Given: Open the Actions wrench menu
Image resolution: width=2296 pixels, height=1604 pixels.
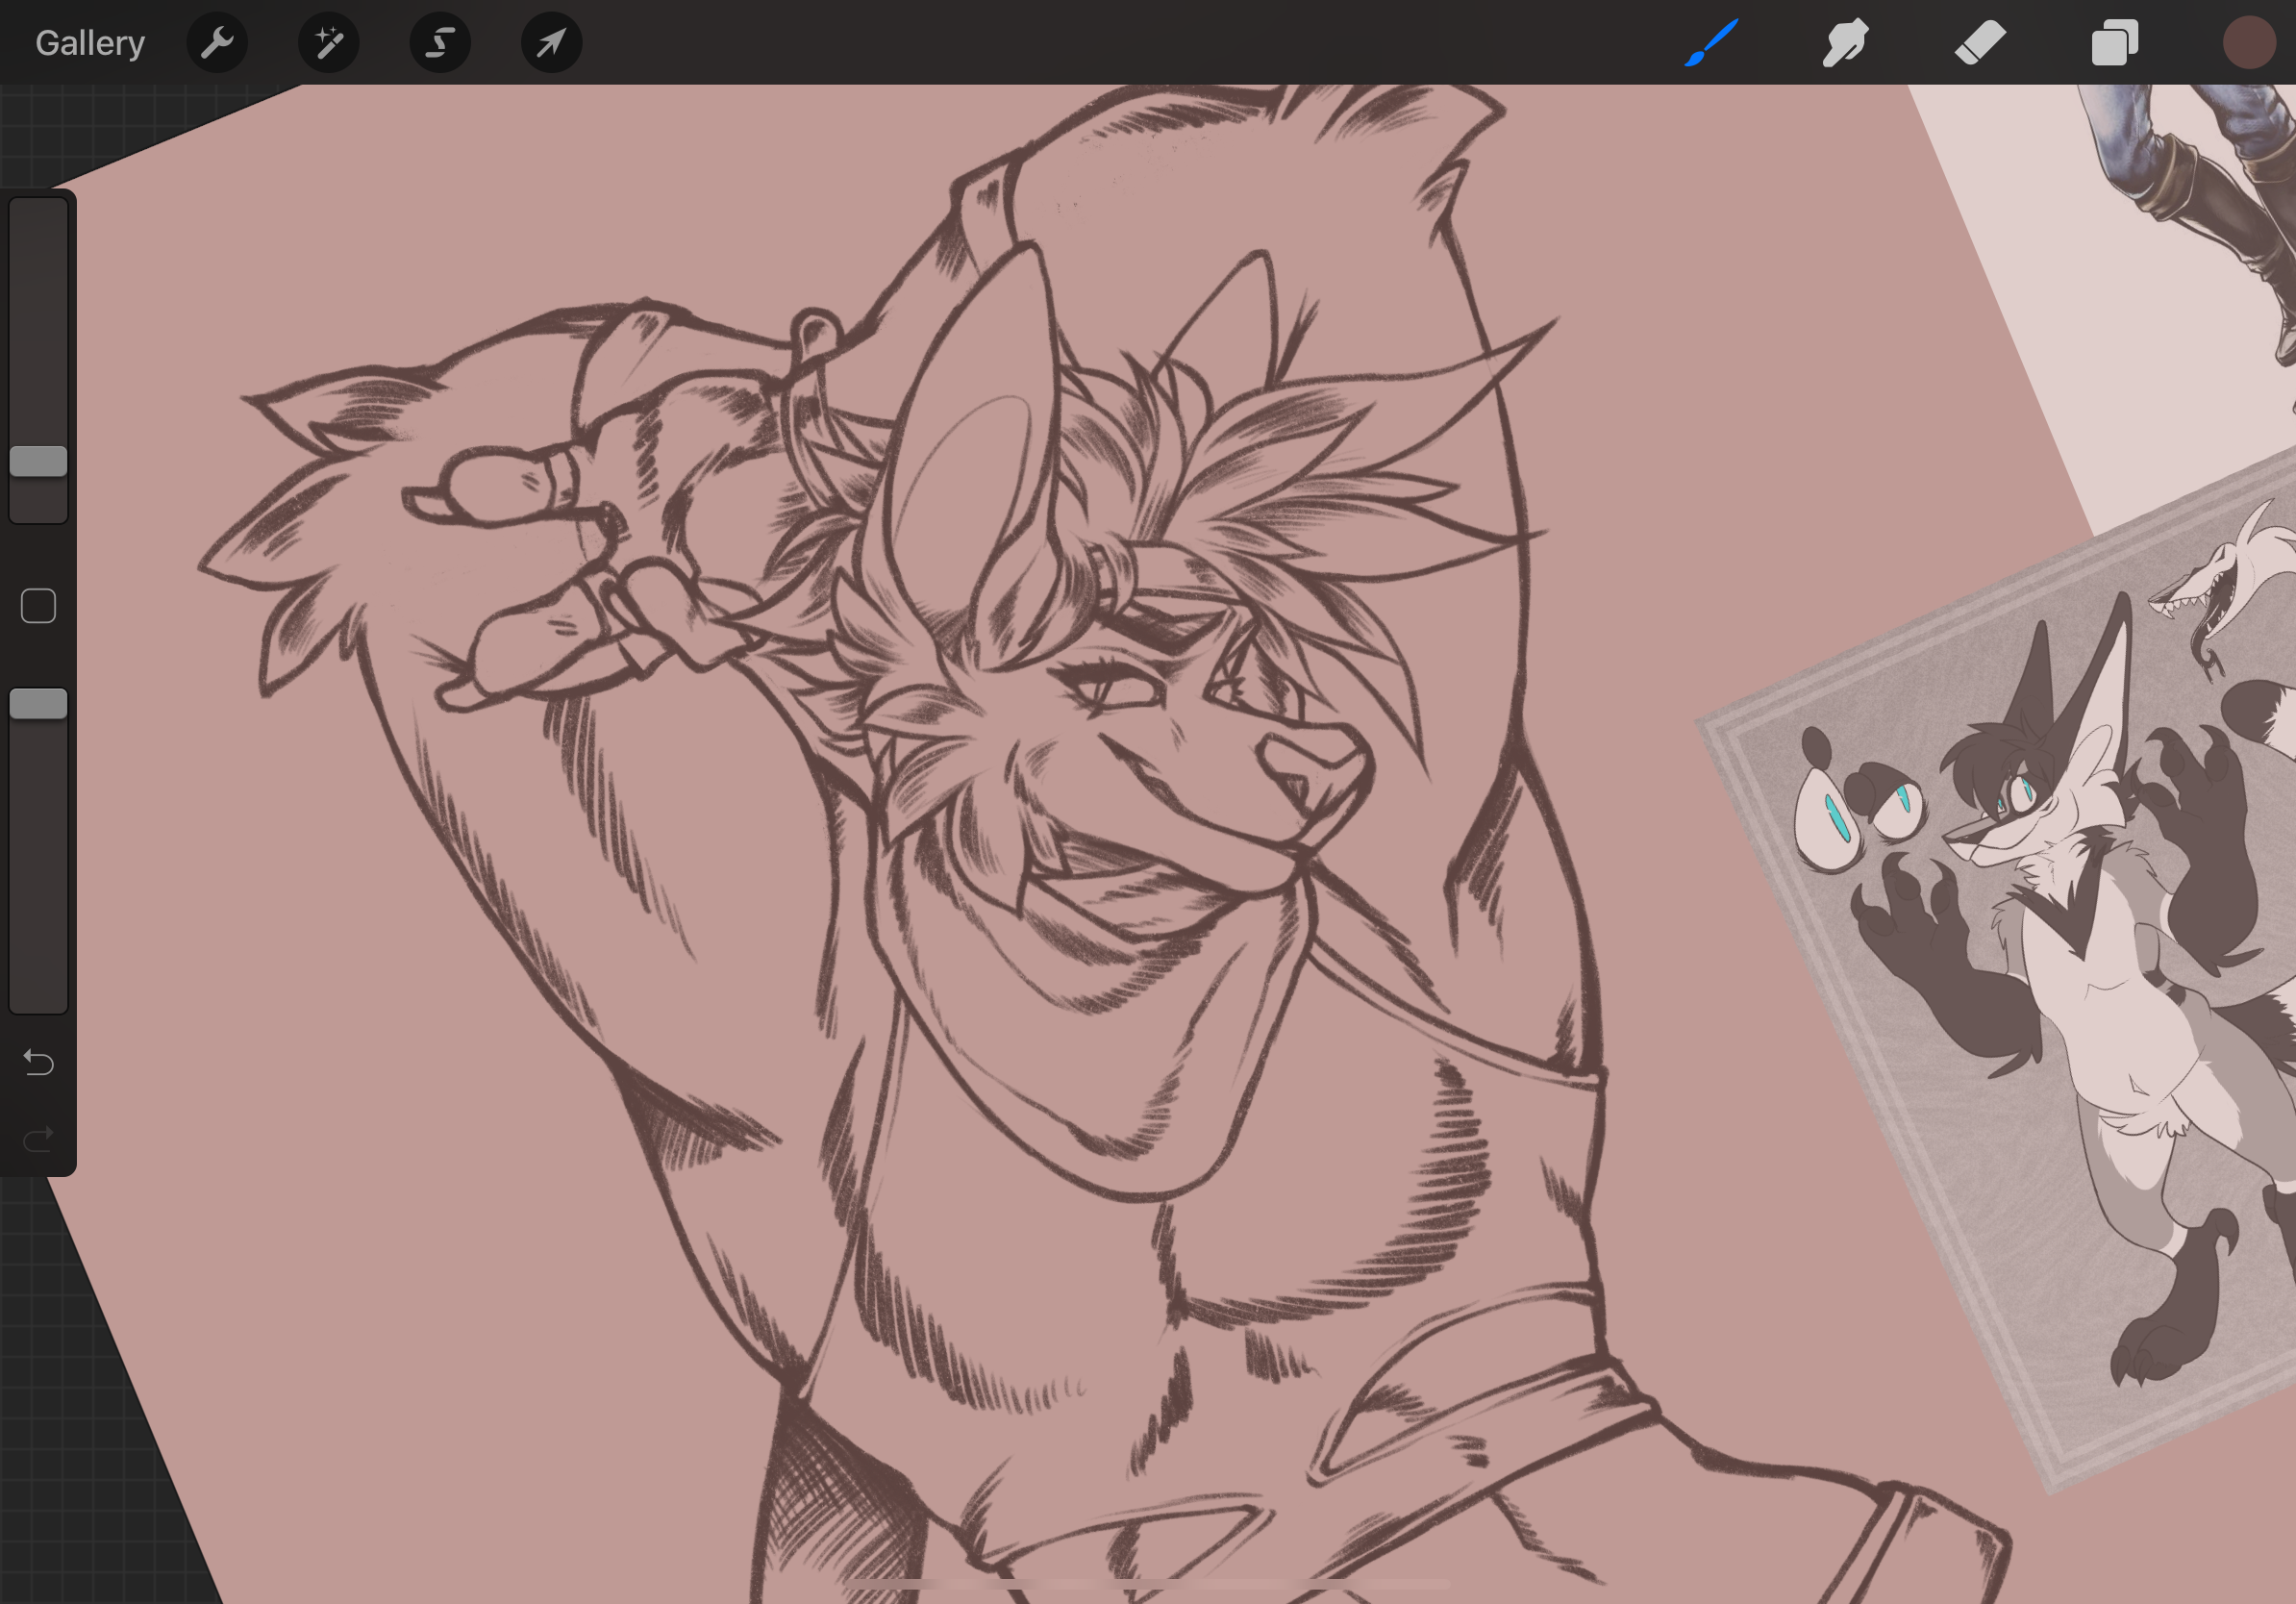Looking at the screenshot, I should pos(217,43).
